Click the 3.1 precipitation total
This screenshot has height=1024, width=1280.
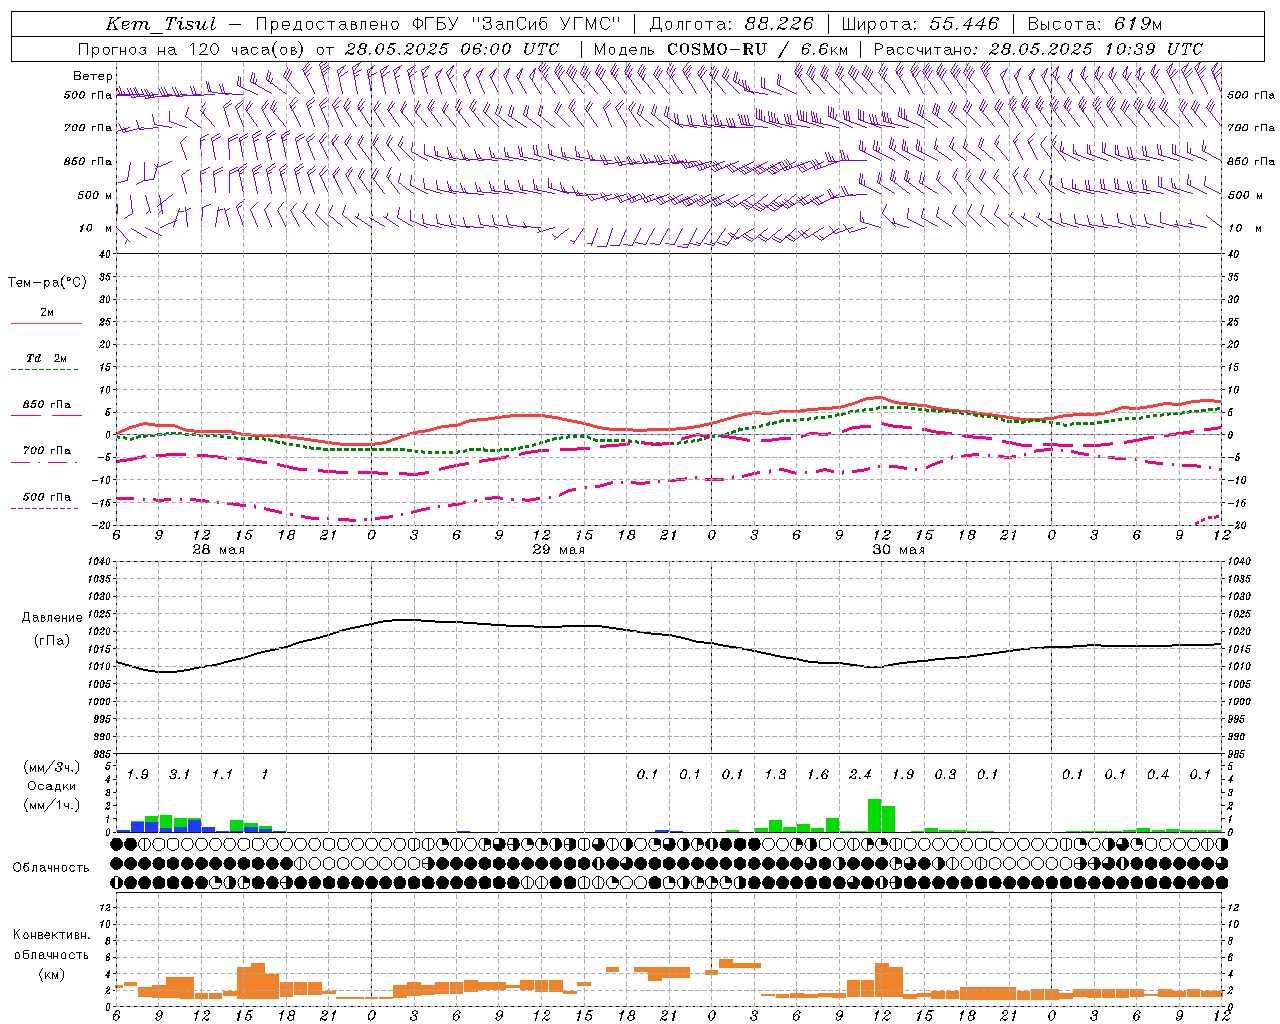(179, 774)
